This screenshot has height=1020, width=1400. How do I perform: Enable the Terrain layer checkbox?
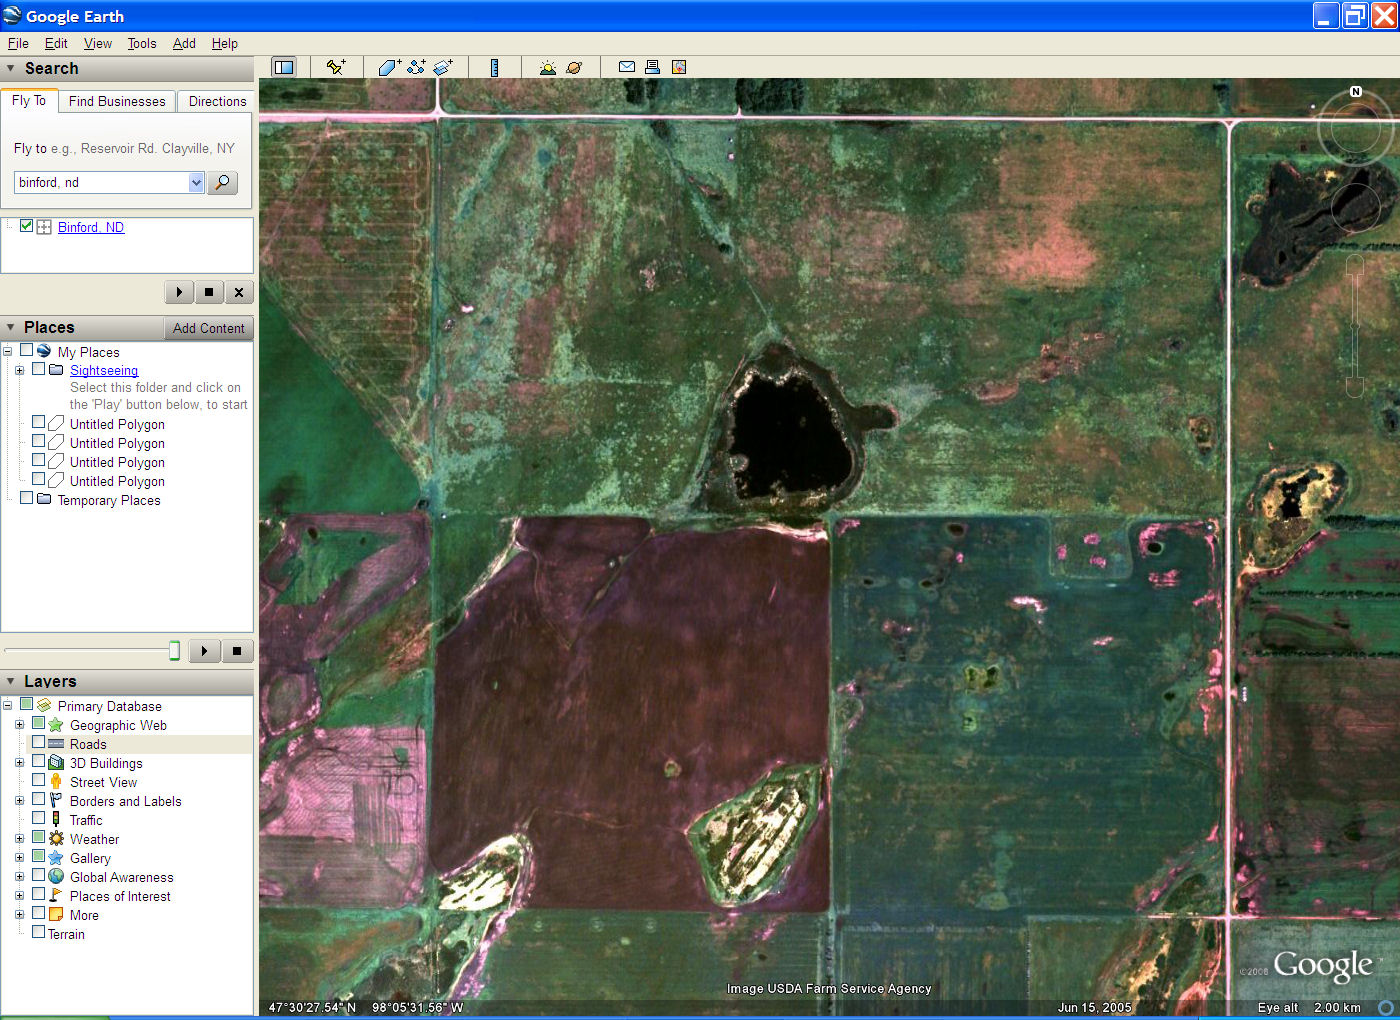click(38, 933)
